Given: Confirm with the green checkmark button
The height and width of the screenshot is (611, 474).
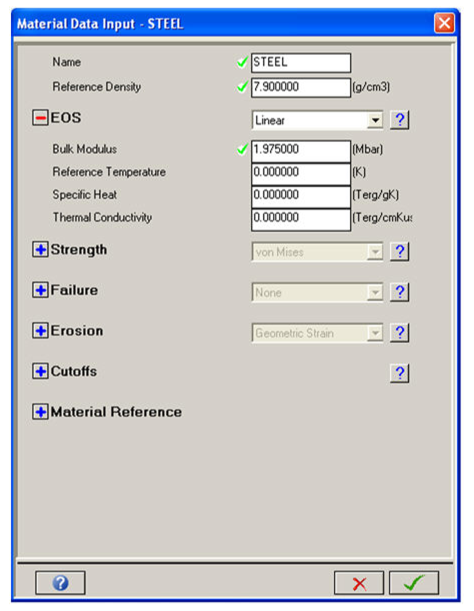Looking at the screenshot, I should (x=414, y=583).
